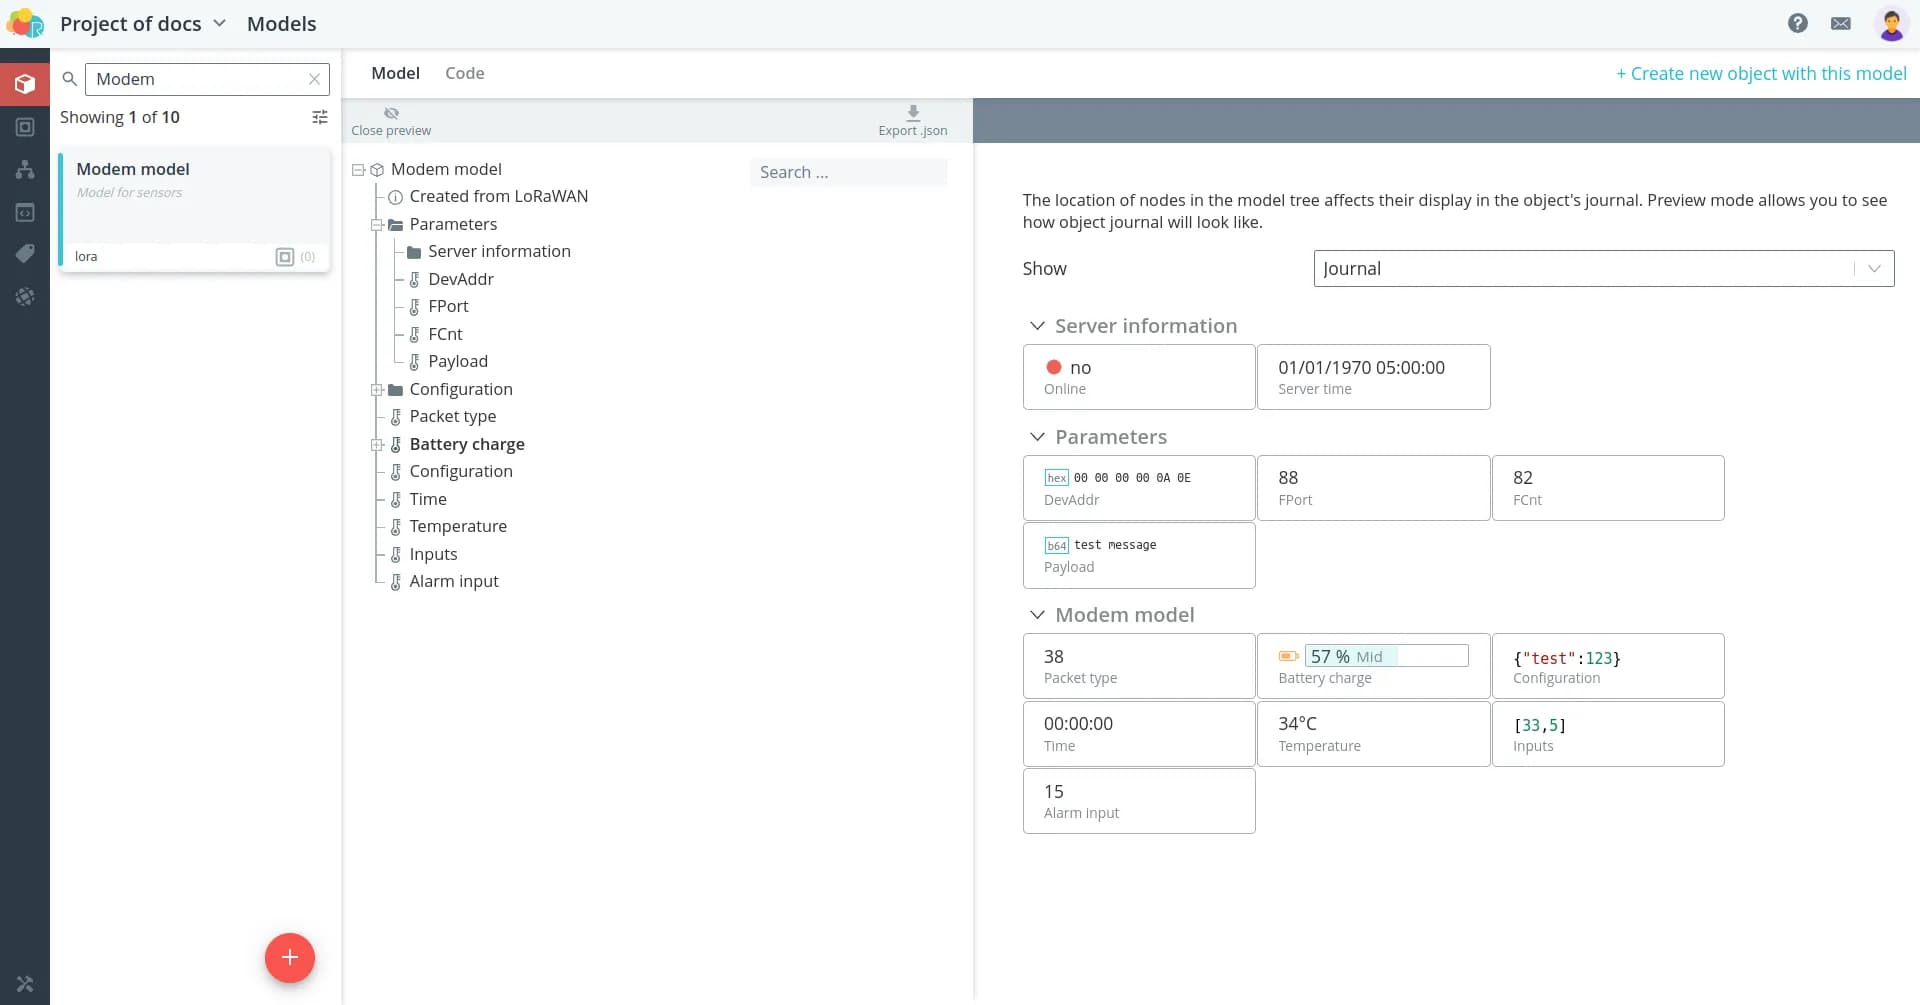Click the Battery charge level bar

point(1386,656)
